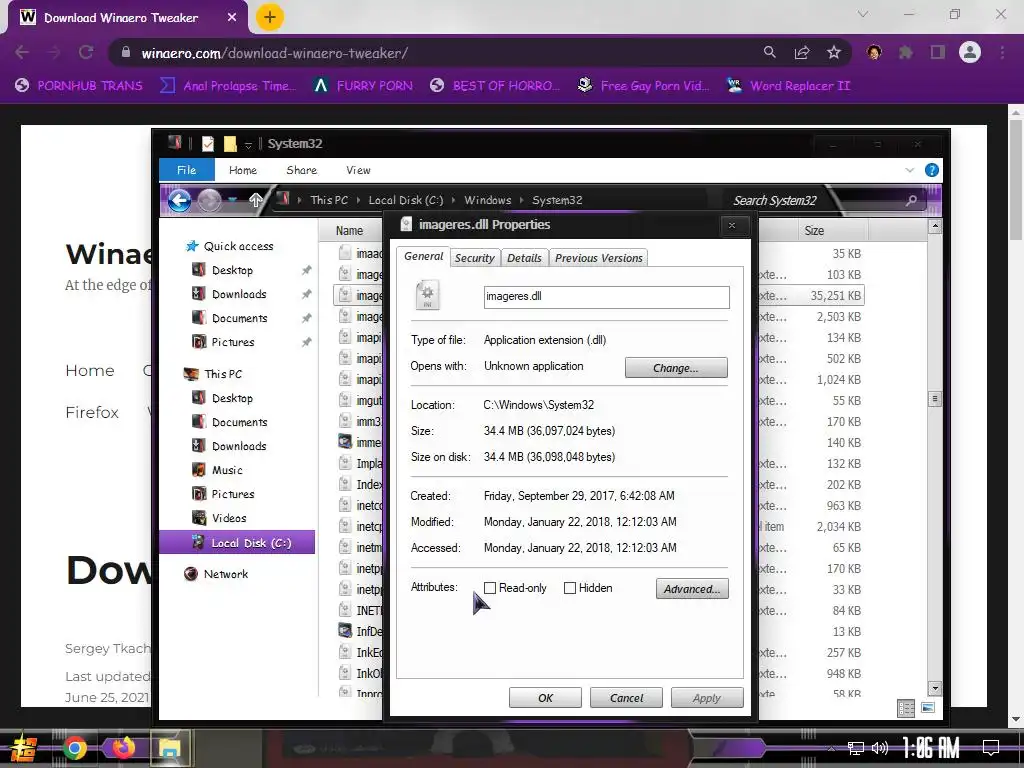Reload the winaero page

coord(86,52)
